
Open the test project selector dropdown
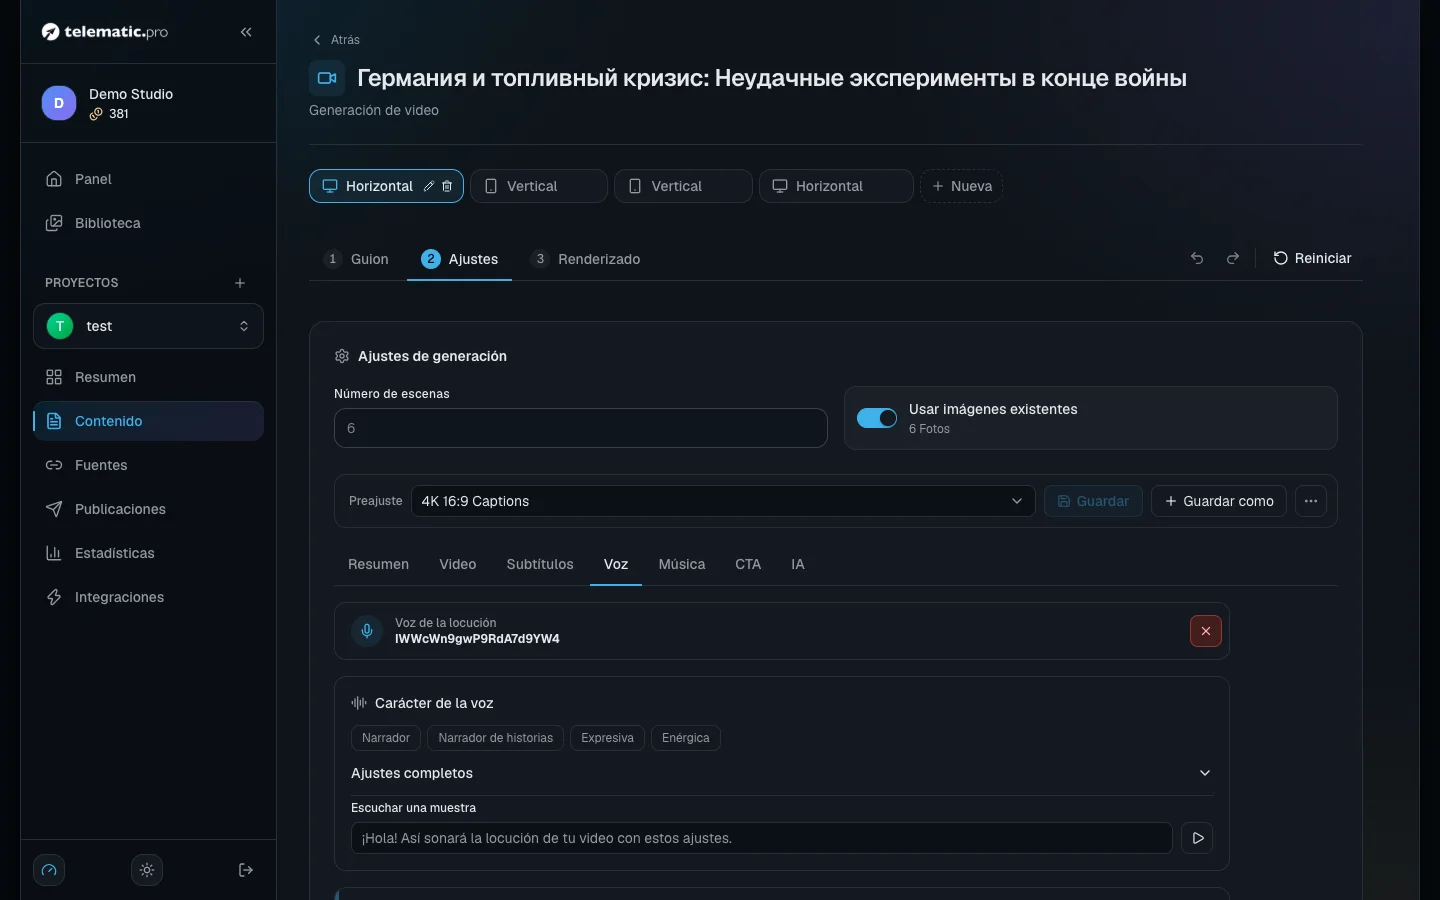(x=148, y=326)
